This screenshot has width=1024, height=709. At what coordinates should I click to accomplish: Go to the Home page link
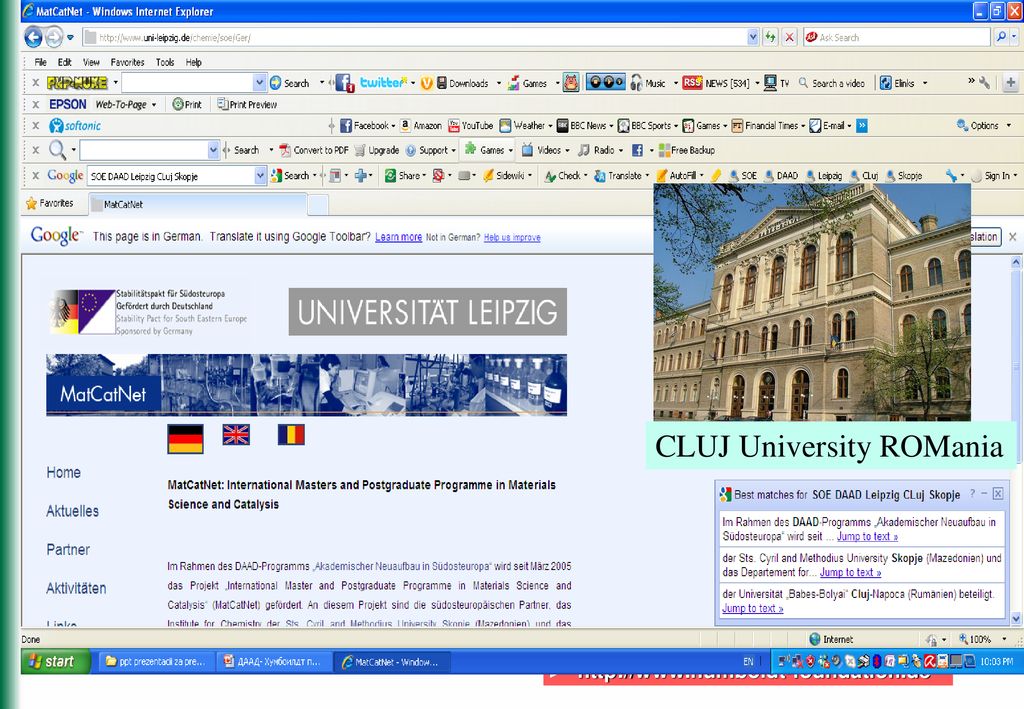coord(63,473)
